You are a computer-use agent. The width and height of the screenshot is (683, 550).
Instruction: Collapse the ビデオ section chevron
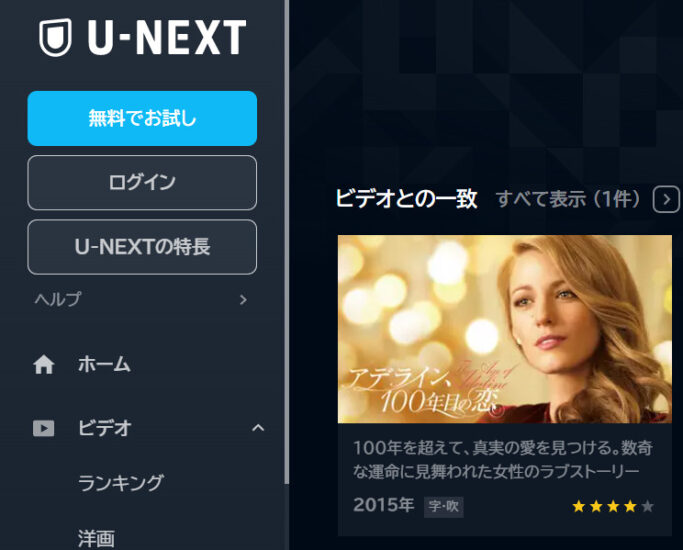pyautogui.click(x=258, y=428)
